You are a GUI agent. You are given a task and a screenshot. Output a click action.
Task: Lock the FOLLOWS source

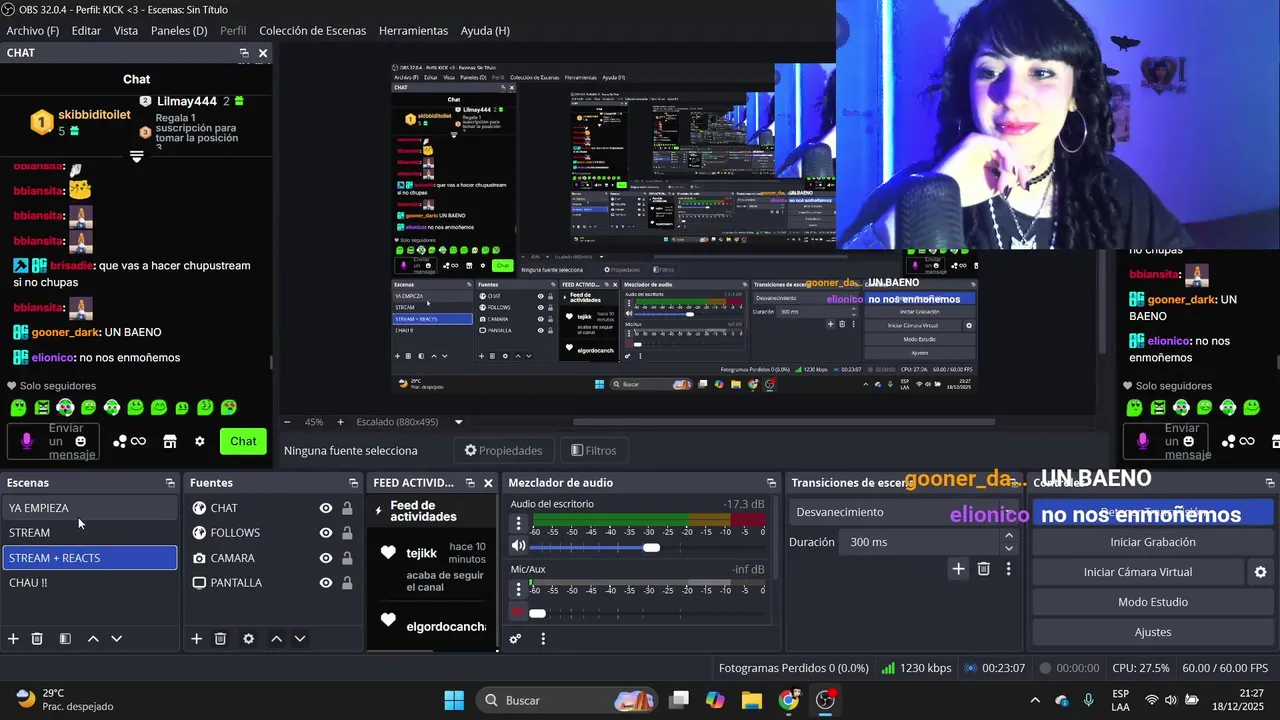pos(347,533)
